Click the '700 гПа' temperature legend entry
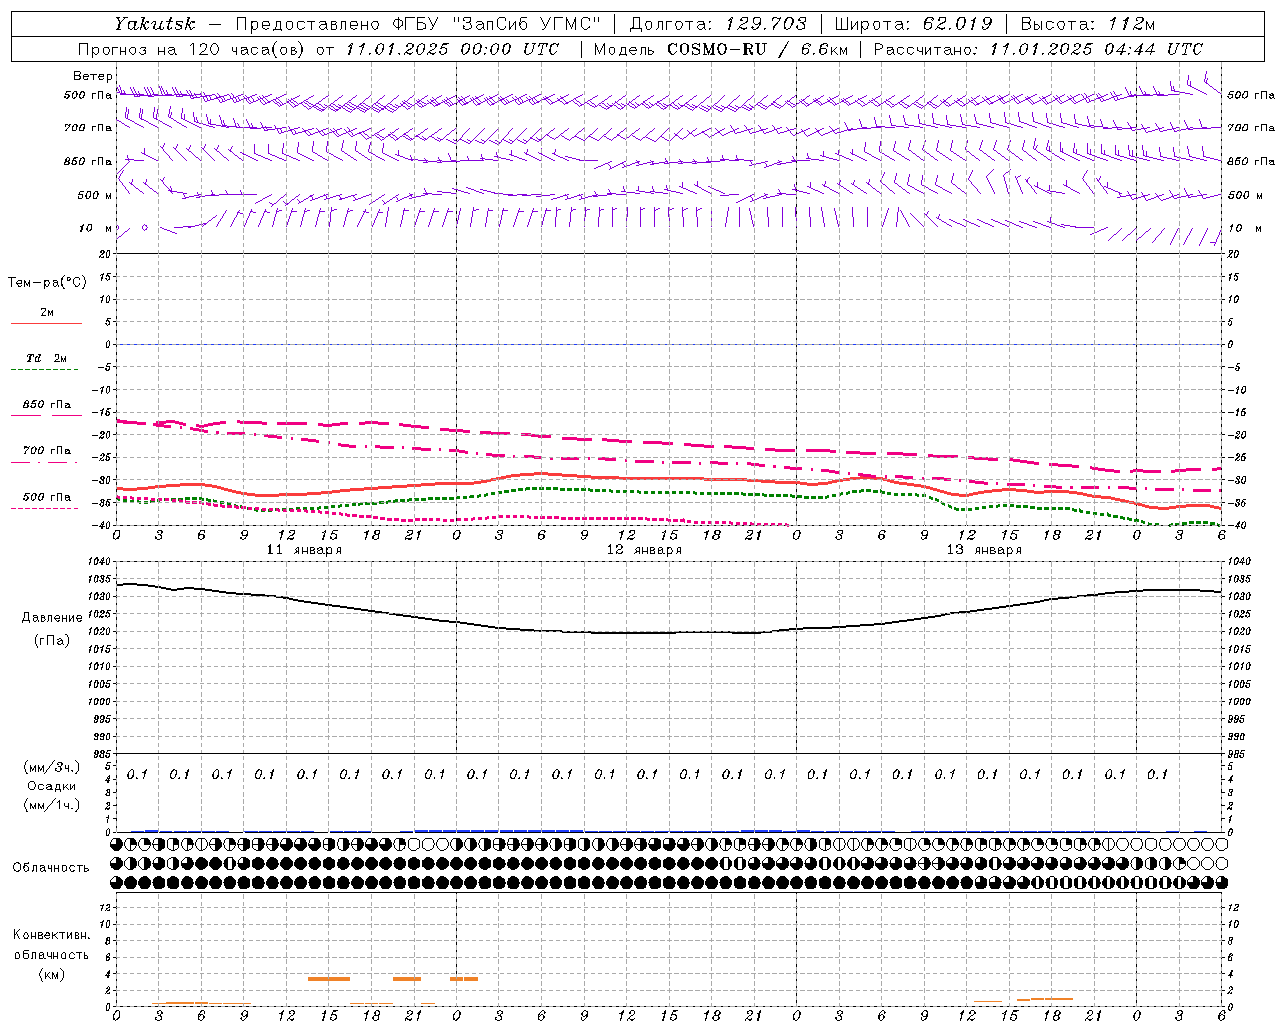The image size is (1280, 1024). click(47, 451)
